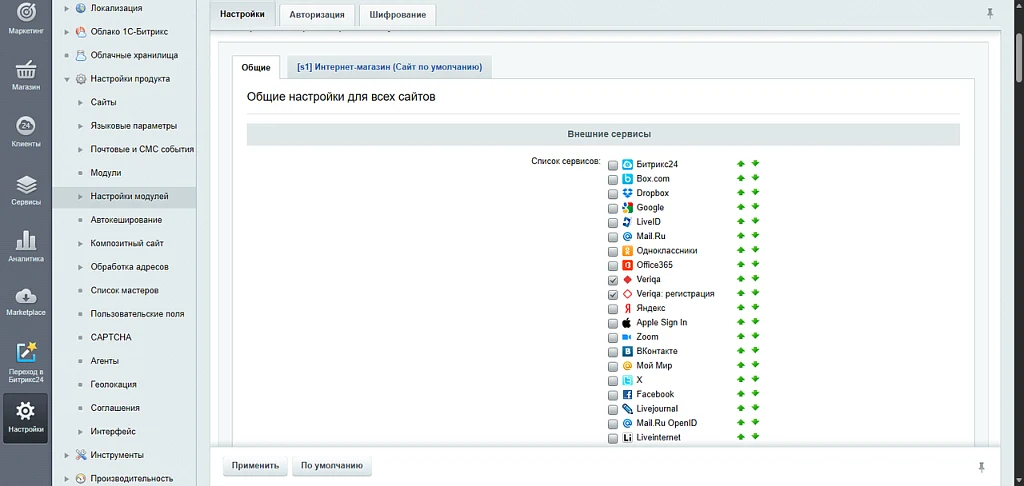Move Mail.Ru service down with the arrow
Viewport: 1024px width, 486px height.
(x=755, y=236)
